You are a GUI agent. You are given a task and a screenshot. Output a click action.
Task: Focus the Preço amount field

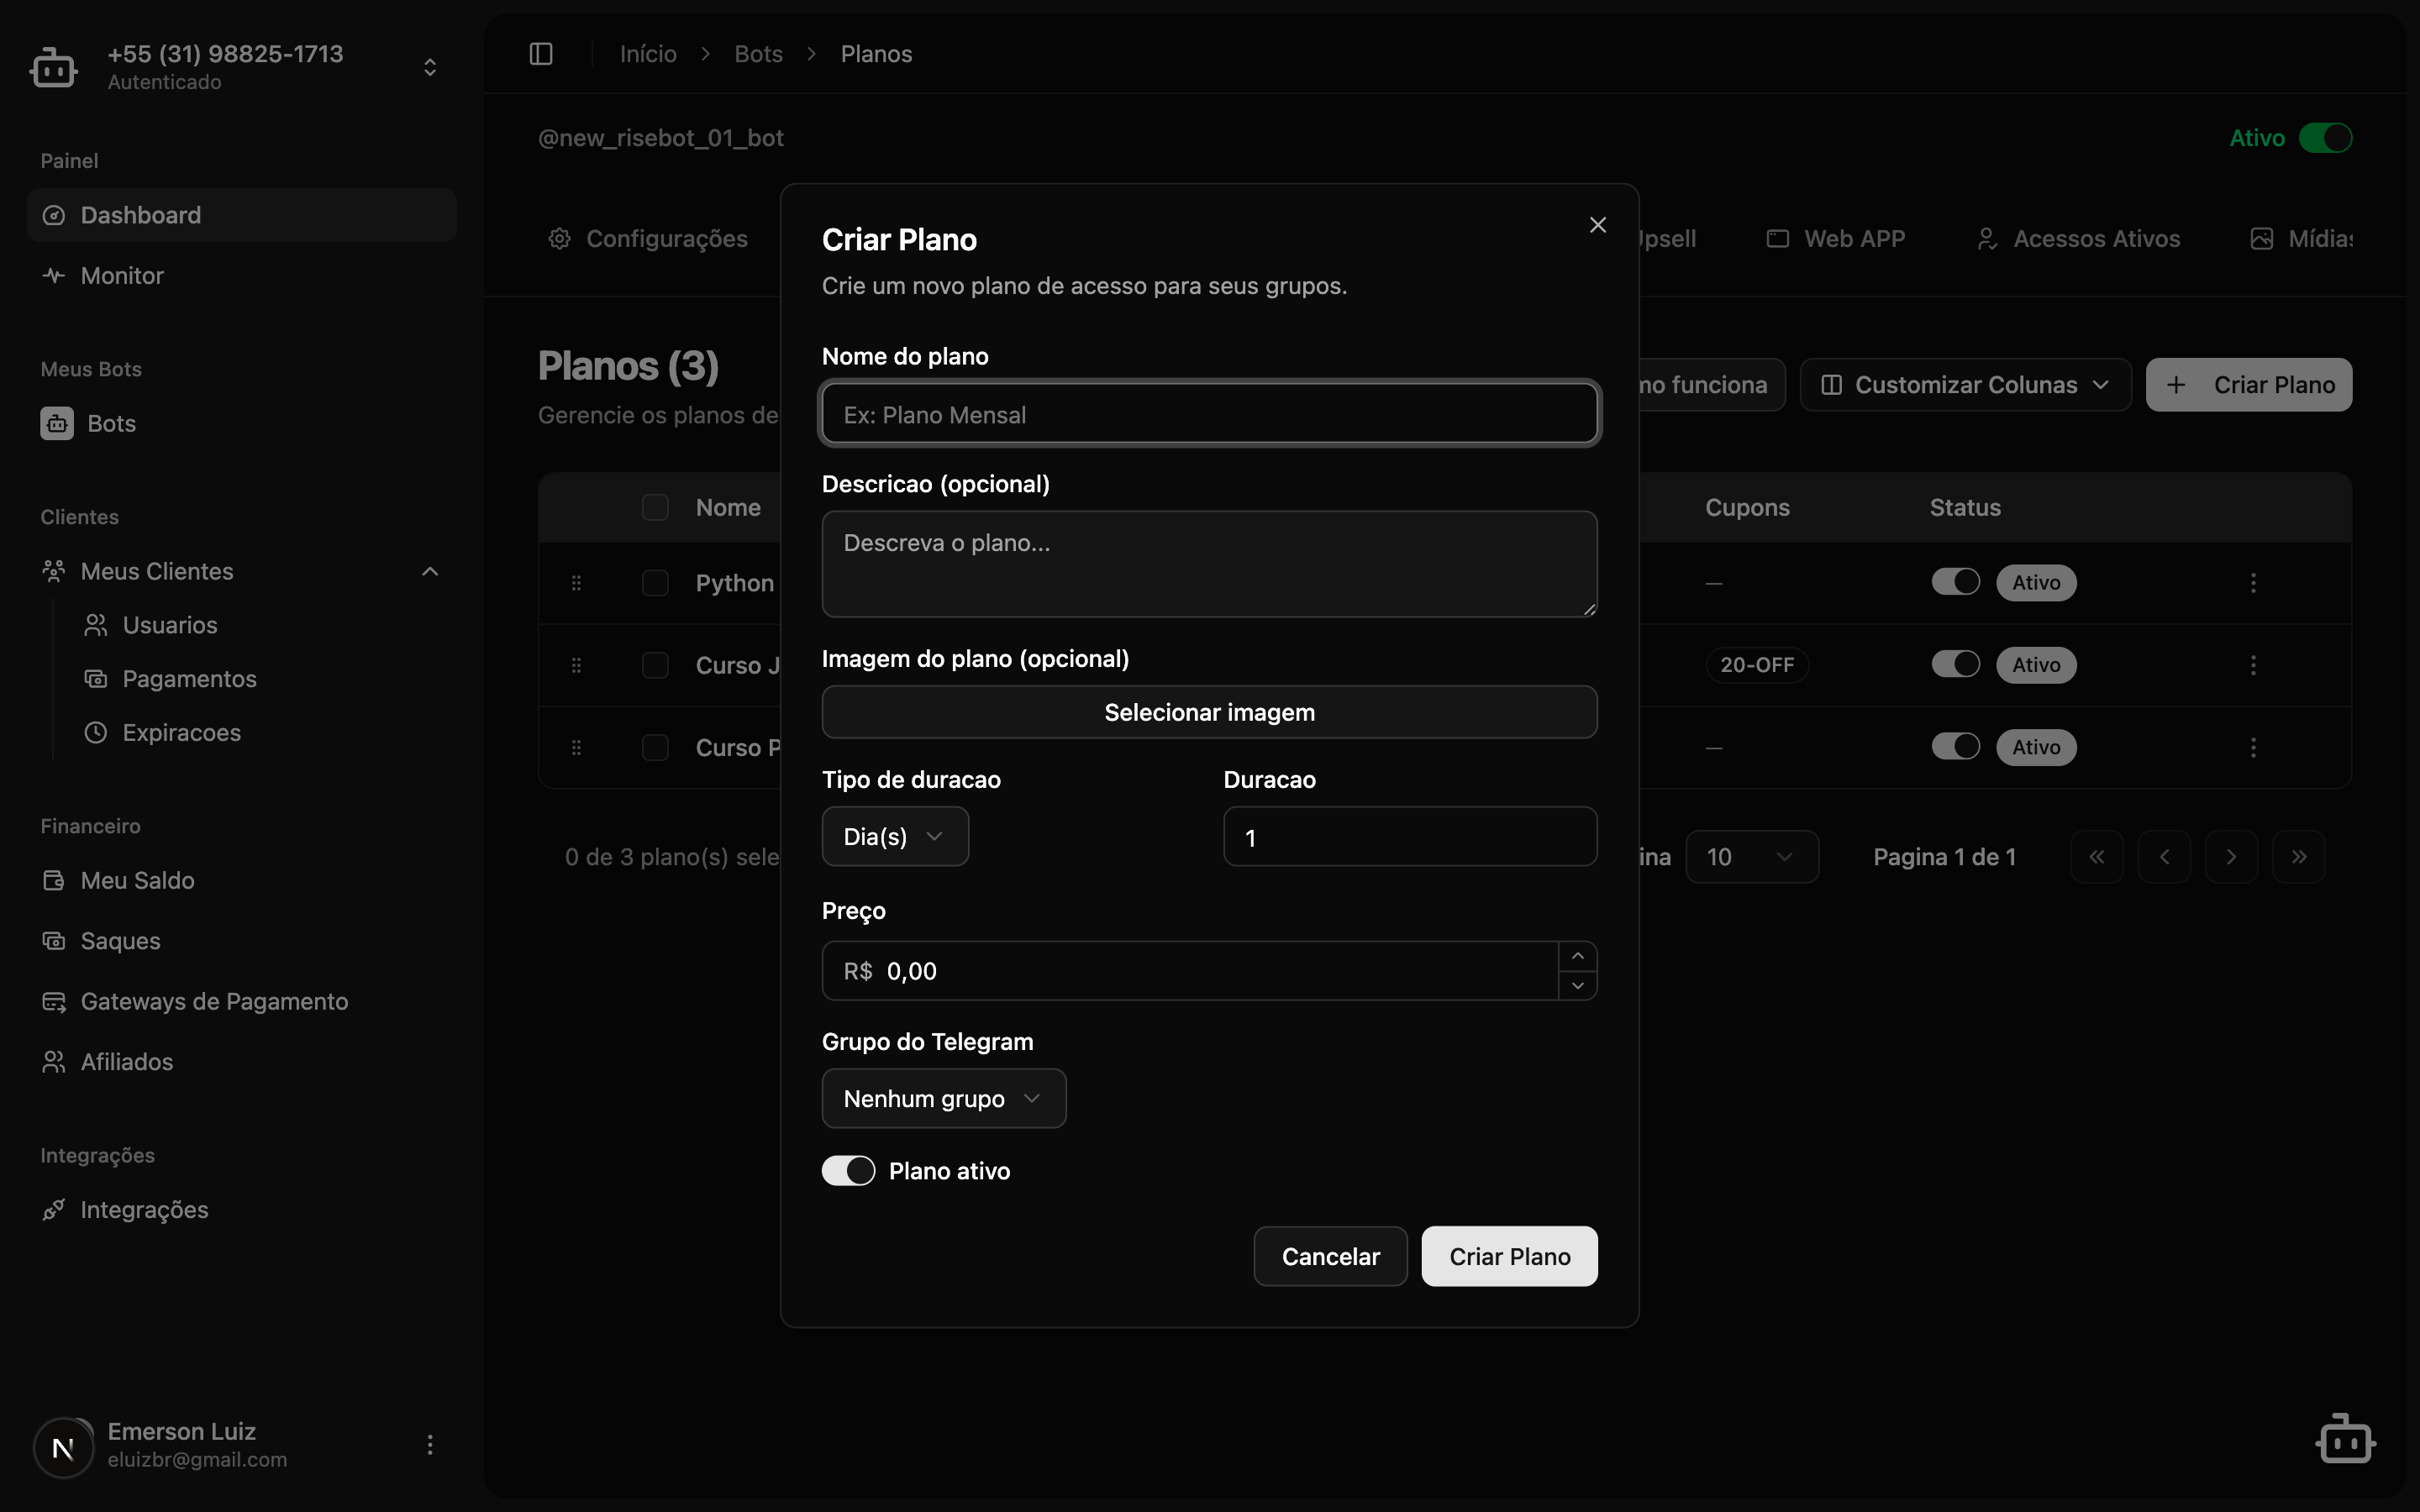[1190, 971]
